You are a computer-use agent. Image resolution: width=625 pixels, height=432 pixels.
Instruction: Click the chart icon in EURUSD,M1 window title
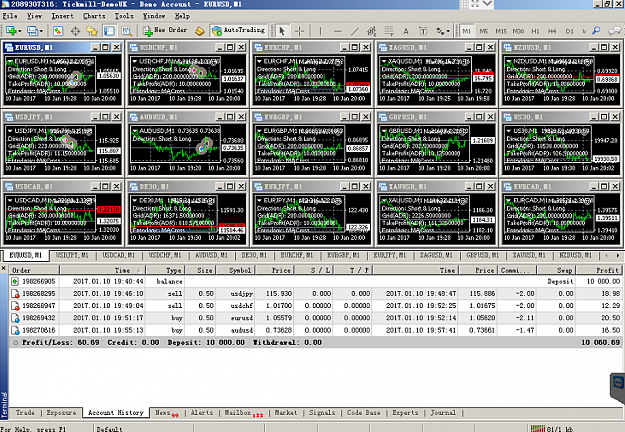tap(9, 47)
